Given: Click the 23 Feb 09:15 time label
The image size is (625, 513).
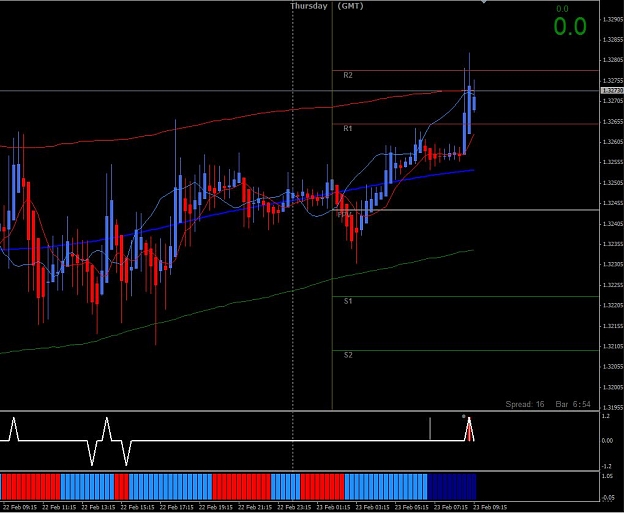Looking at the screenshot, I should click(490, 507).
